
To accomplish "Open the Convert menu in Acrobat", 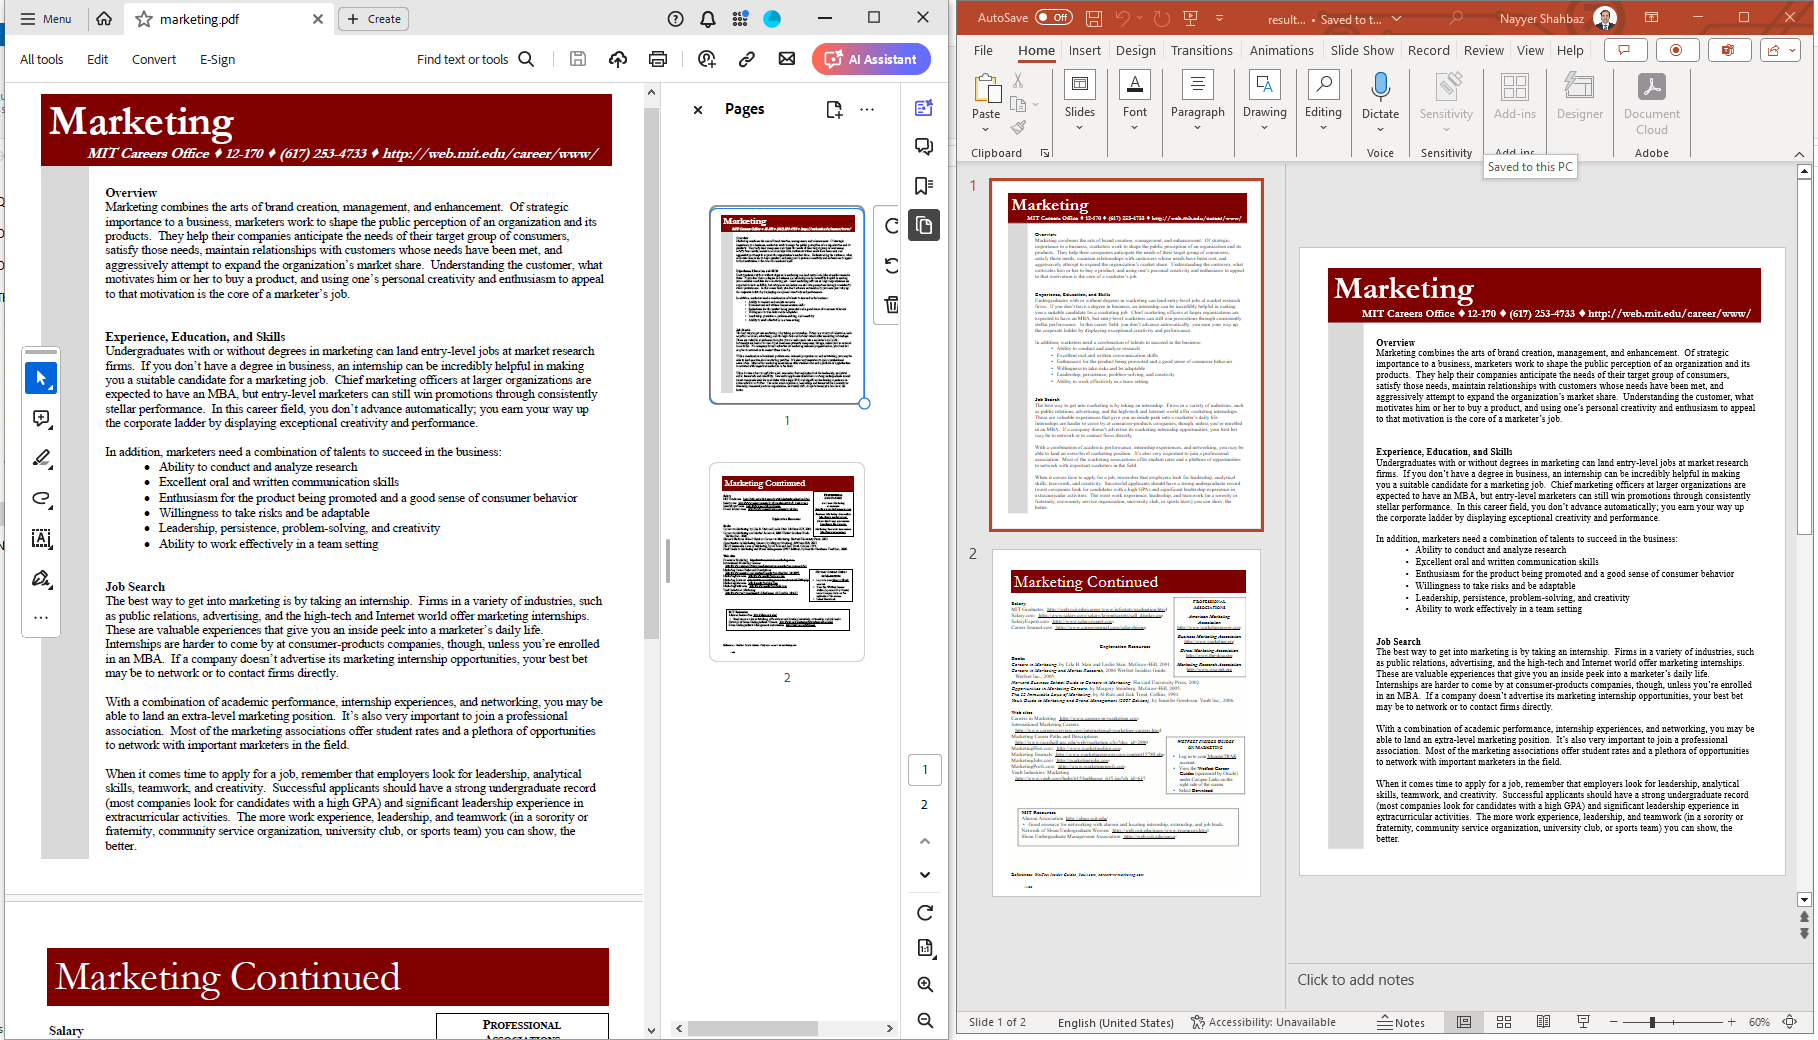I will point(154,59).
